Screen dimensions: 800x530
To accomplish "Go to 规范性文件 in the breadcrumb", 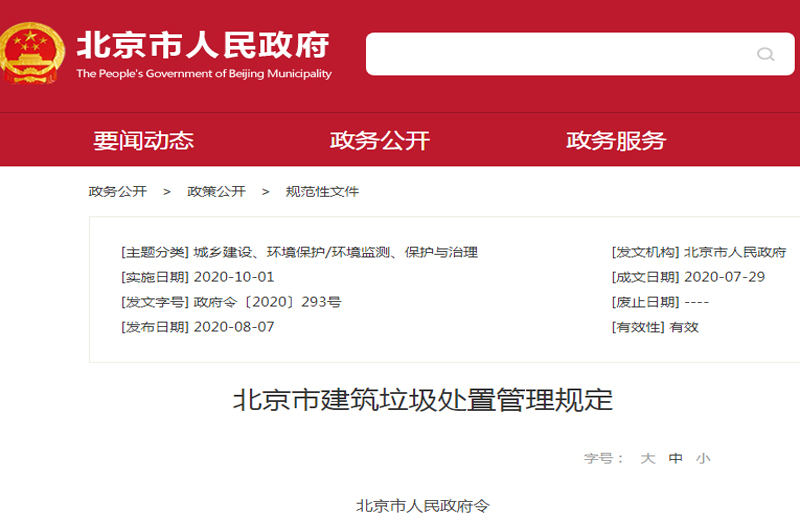I will 322,191.
